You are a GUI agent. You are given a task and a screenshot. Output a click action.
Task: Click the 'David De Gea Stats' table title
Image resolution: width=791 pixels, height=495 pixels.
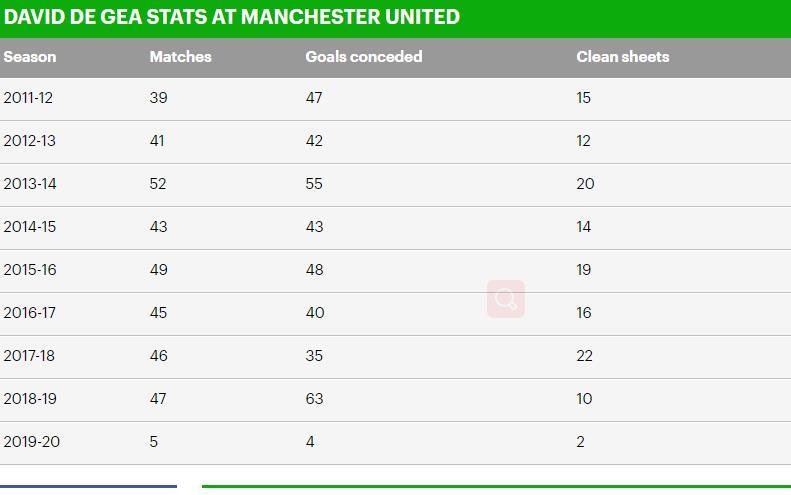point(232,17)
